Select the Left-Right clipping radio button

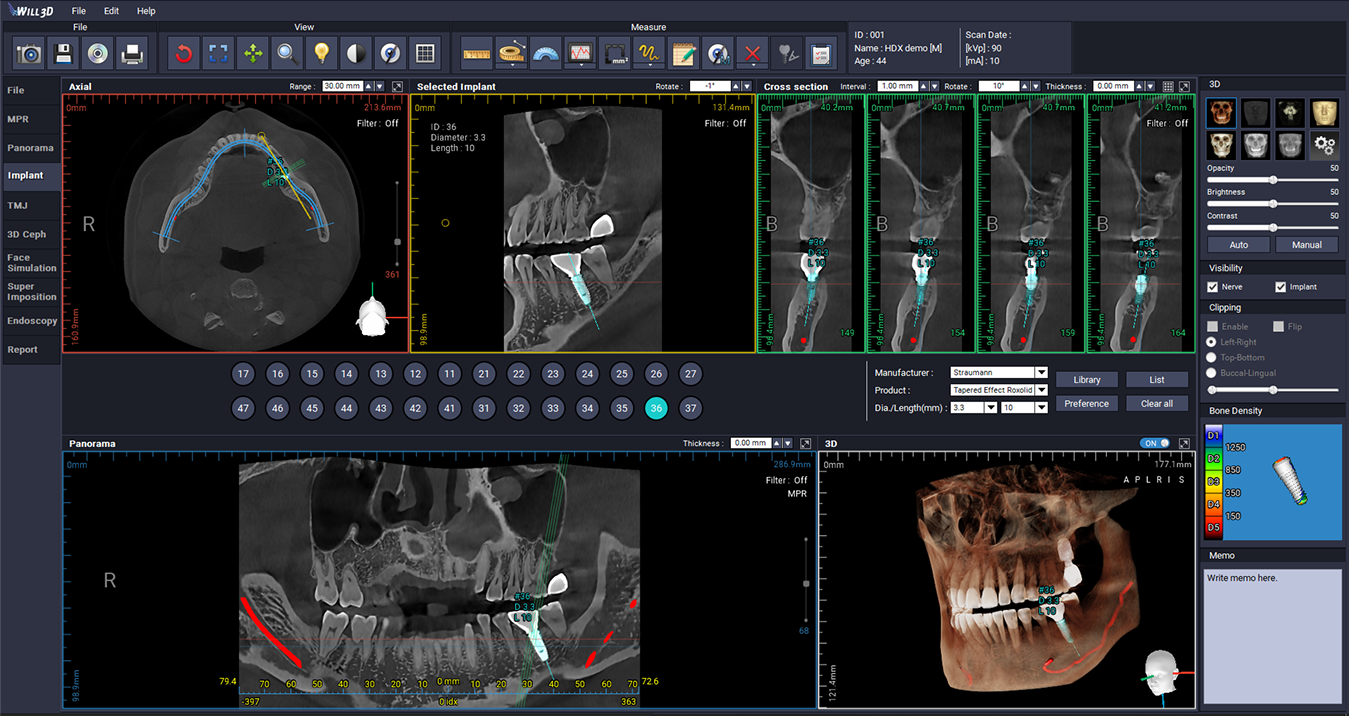tap(1213, 342)
